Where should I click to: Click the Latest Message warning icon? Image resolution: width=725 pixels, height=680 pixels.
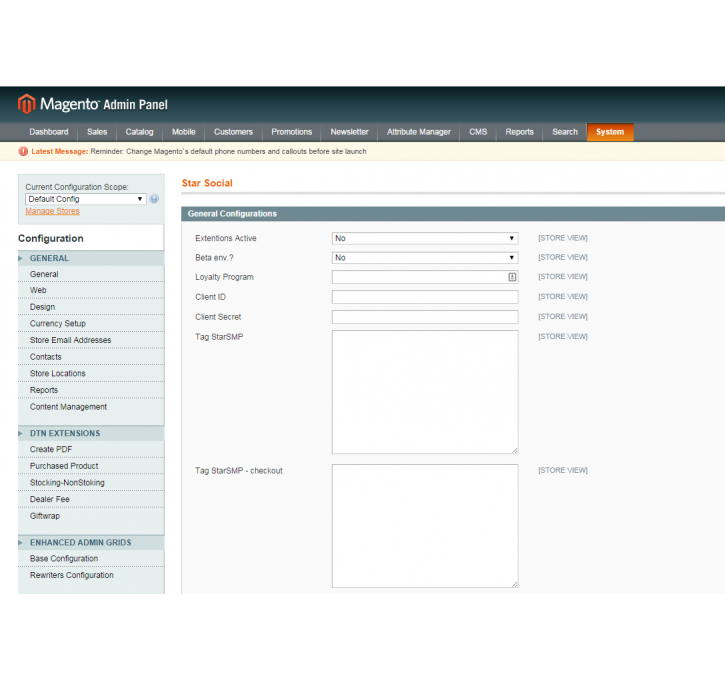[x=23, y=152]
